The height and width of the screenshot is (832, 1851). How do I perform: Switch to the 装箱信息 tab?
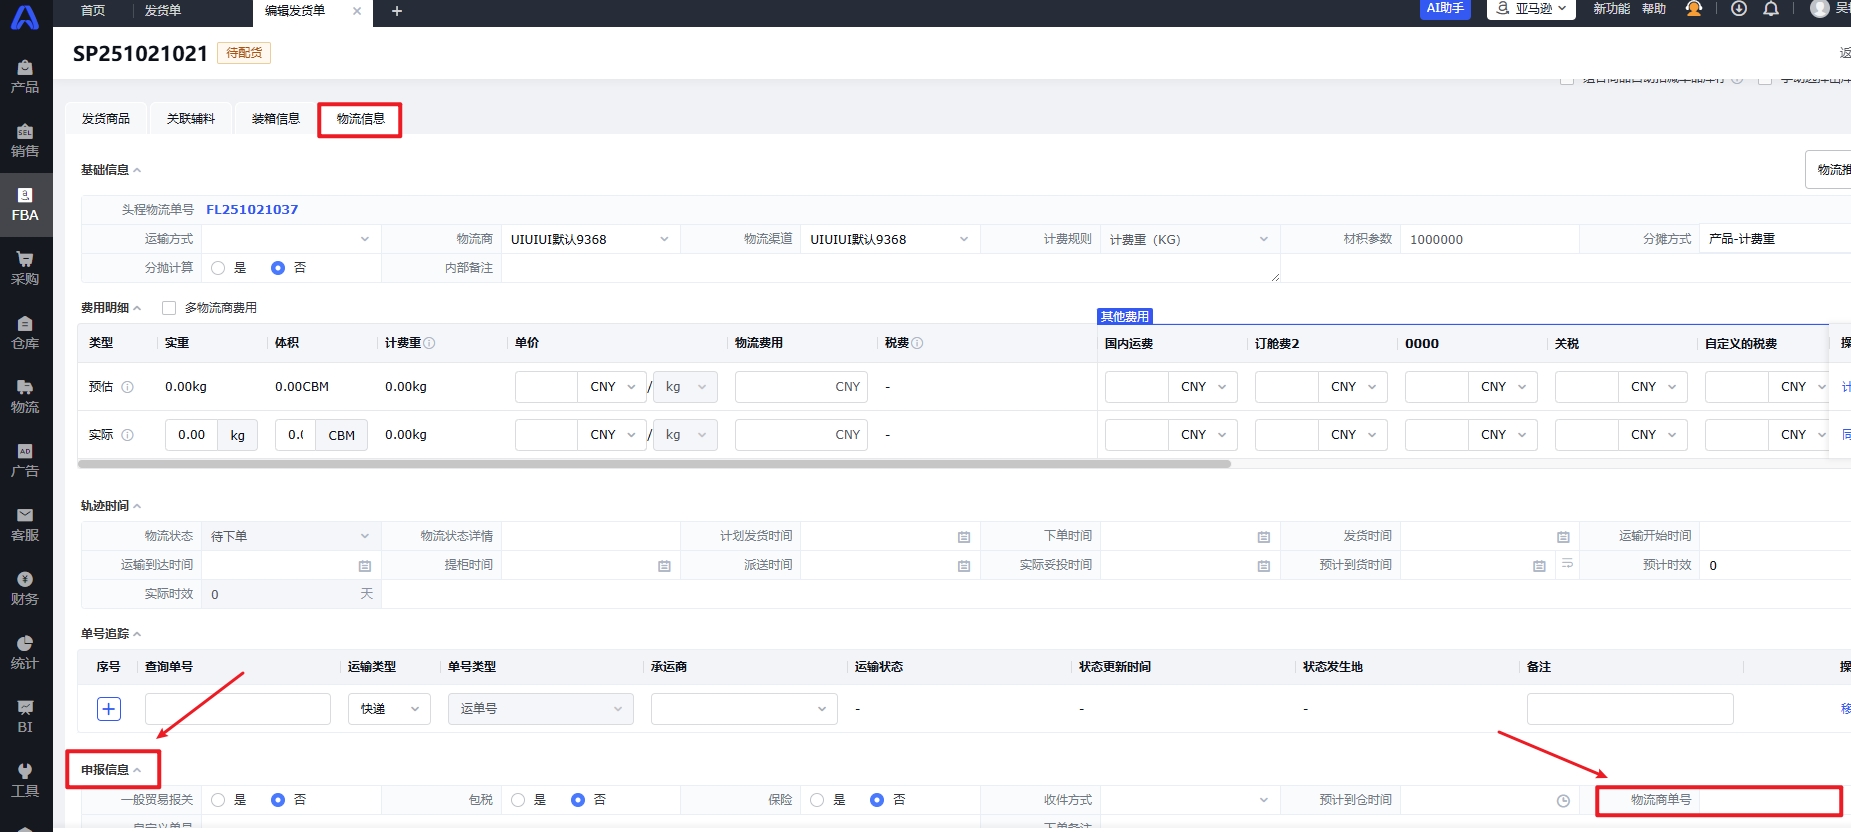point(275,119)
